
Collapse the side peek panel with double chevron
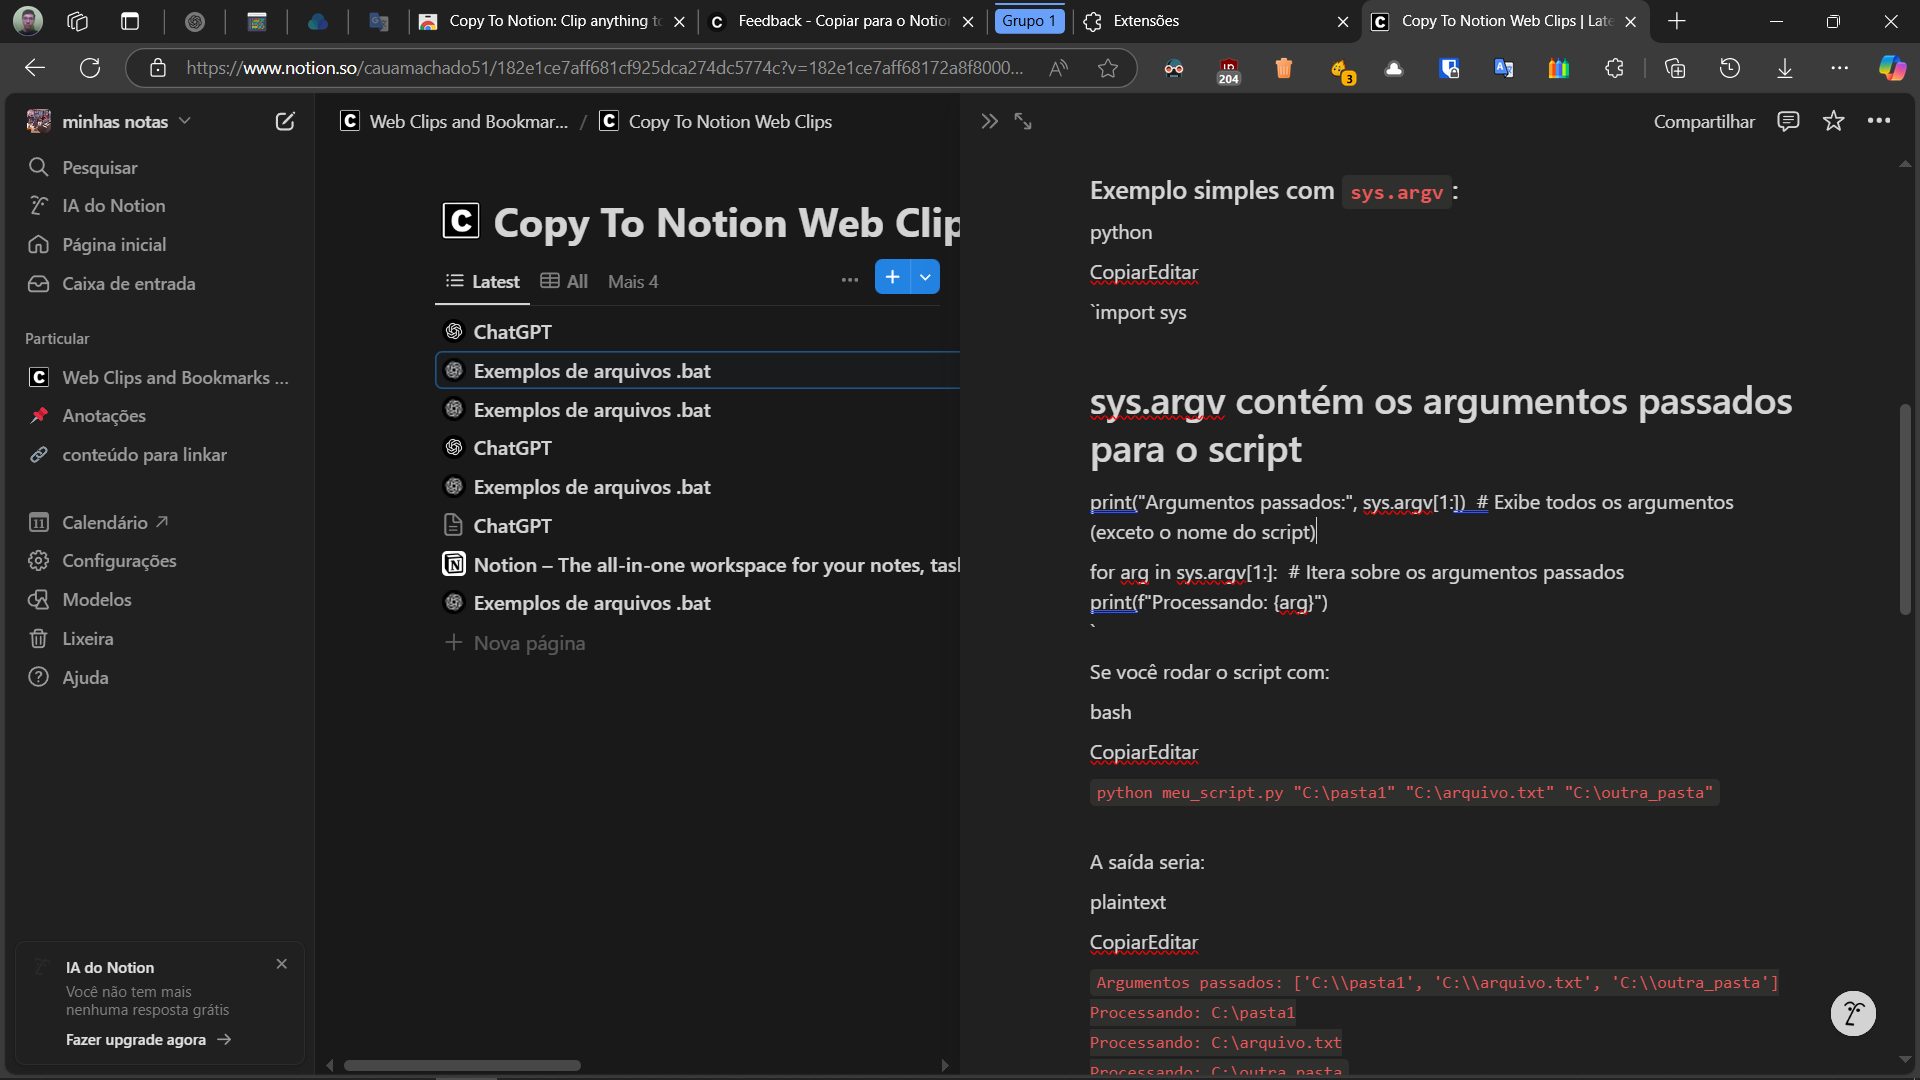[989, 122]
